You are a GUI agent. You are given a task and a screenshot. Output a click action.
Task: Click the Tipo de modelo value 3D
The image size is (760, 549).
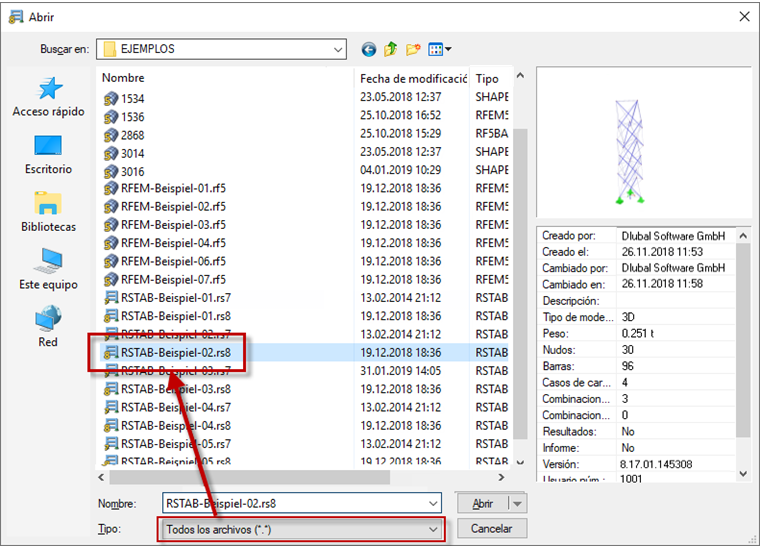pyautogui.click(x=628, y=317)
